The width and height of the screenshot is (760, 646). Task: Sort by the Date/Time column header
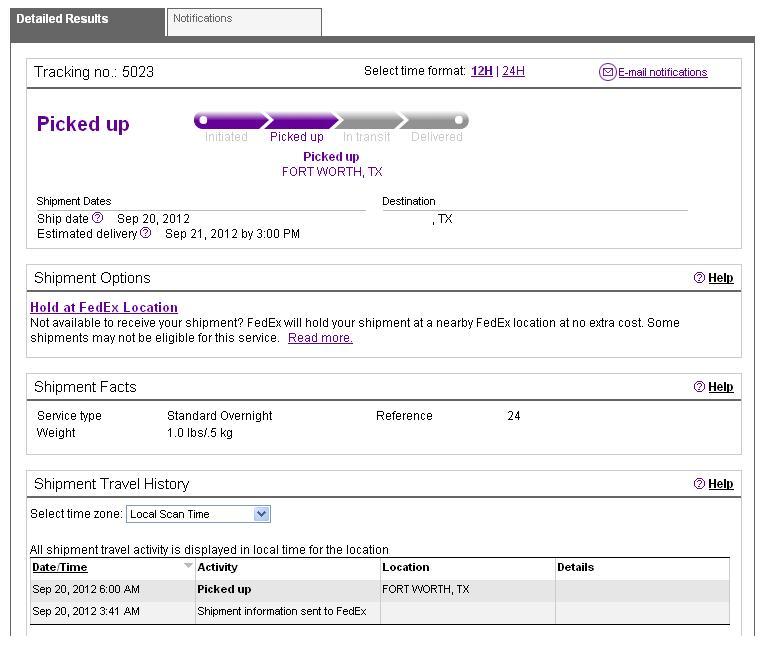[60, 567]
